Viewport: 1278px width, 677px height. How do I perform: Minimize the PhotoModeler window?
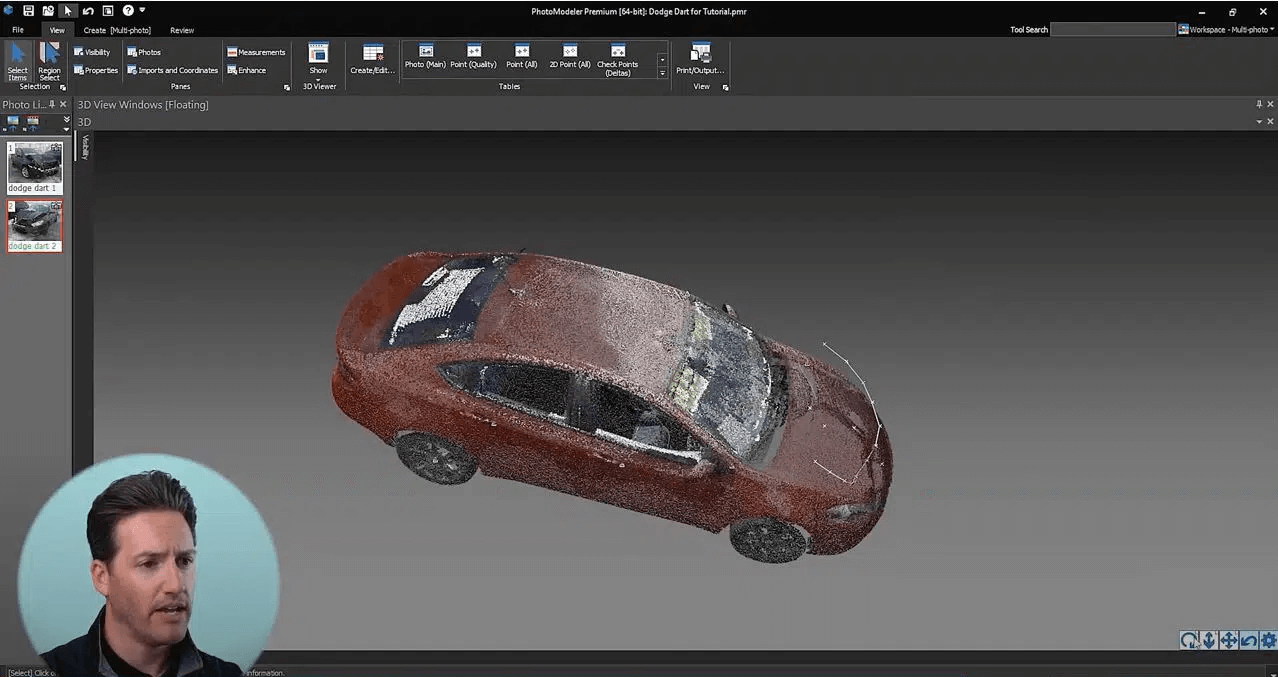coord(1201,11)
